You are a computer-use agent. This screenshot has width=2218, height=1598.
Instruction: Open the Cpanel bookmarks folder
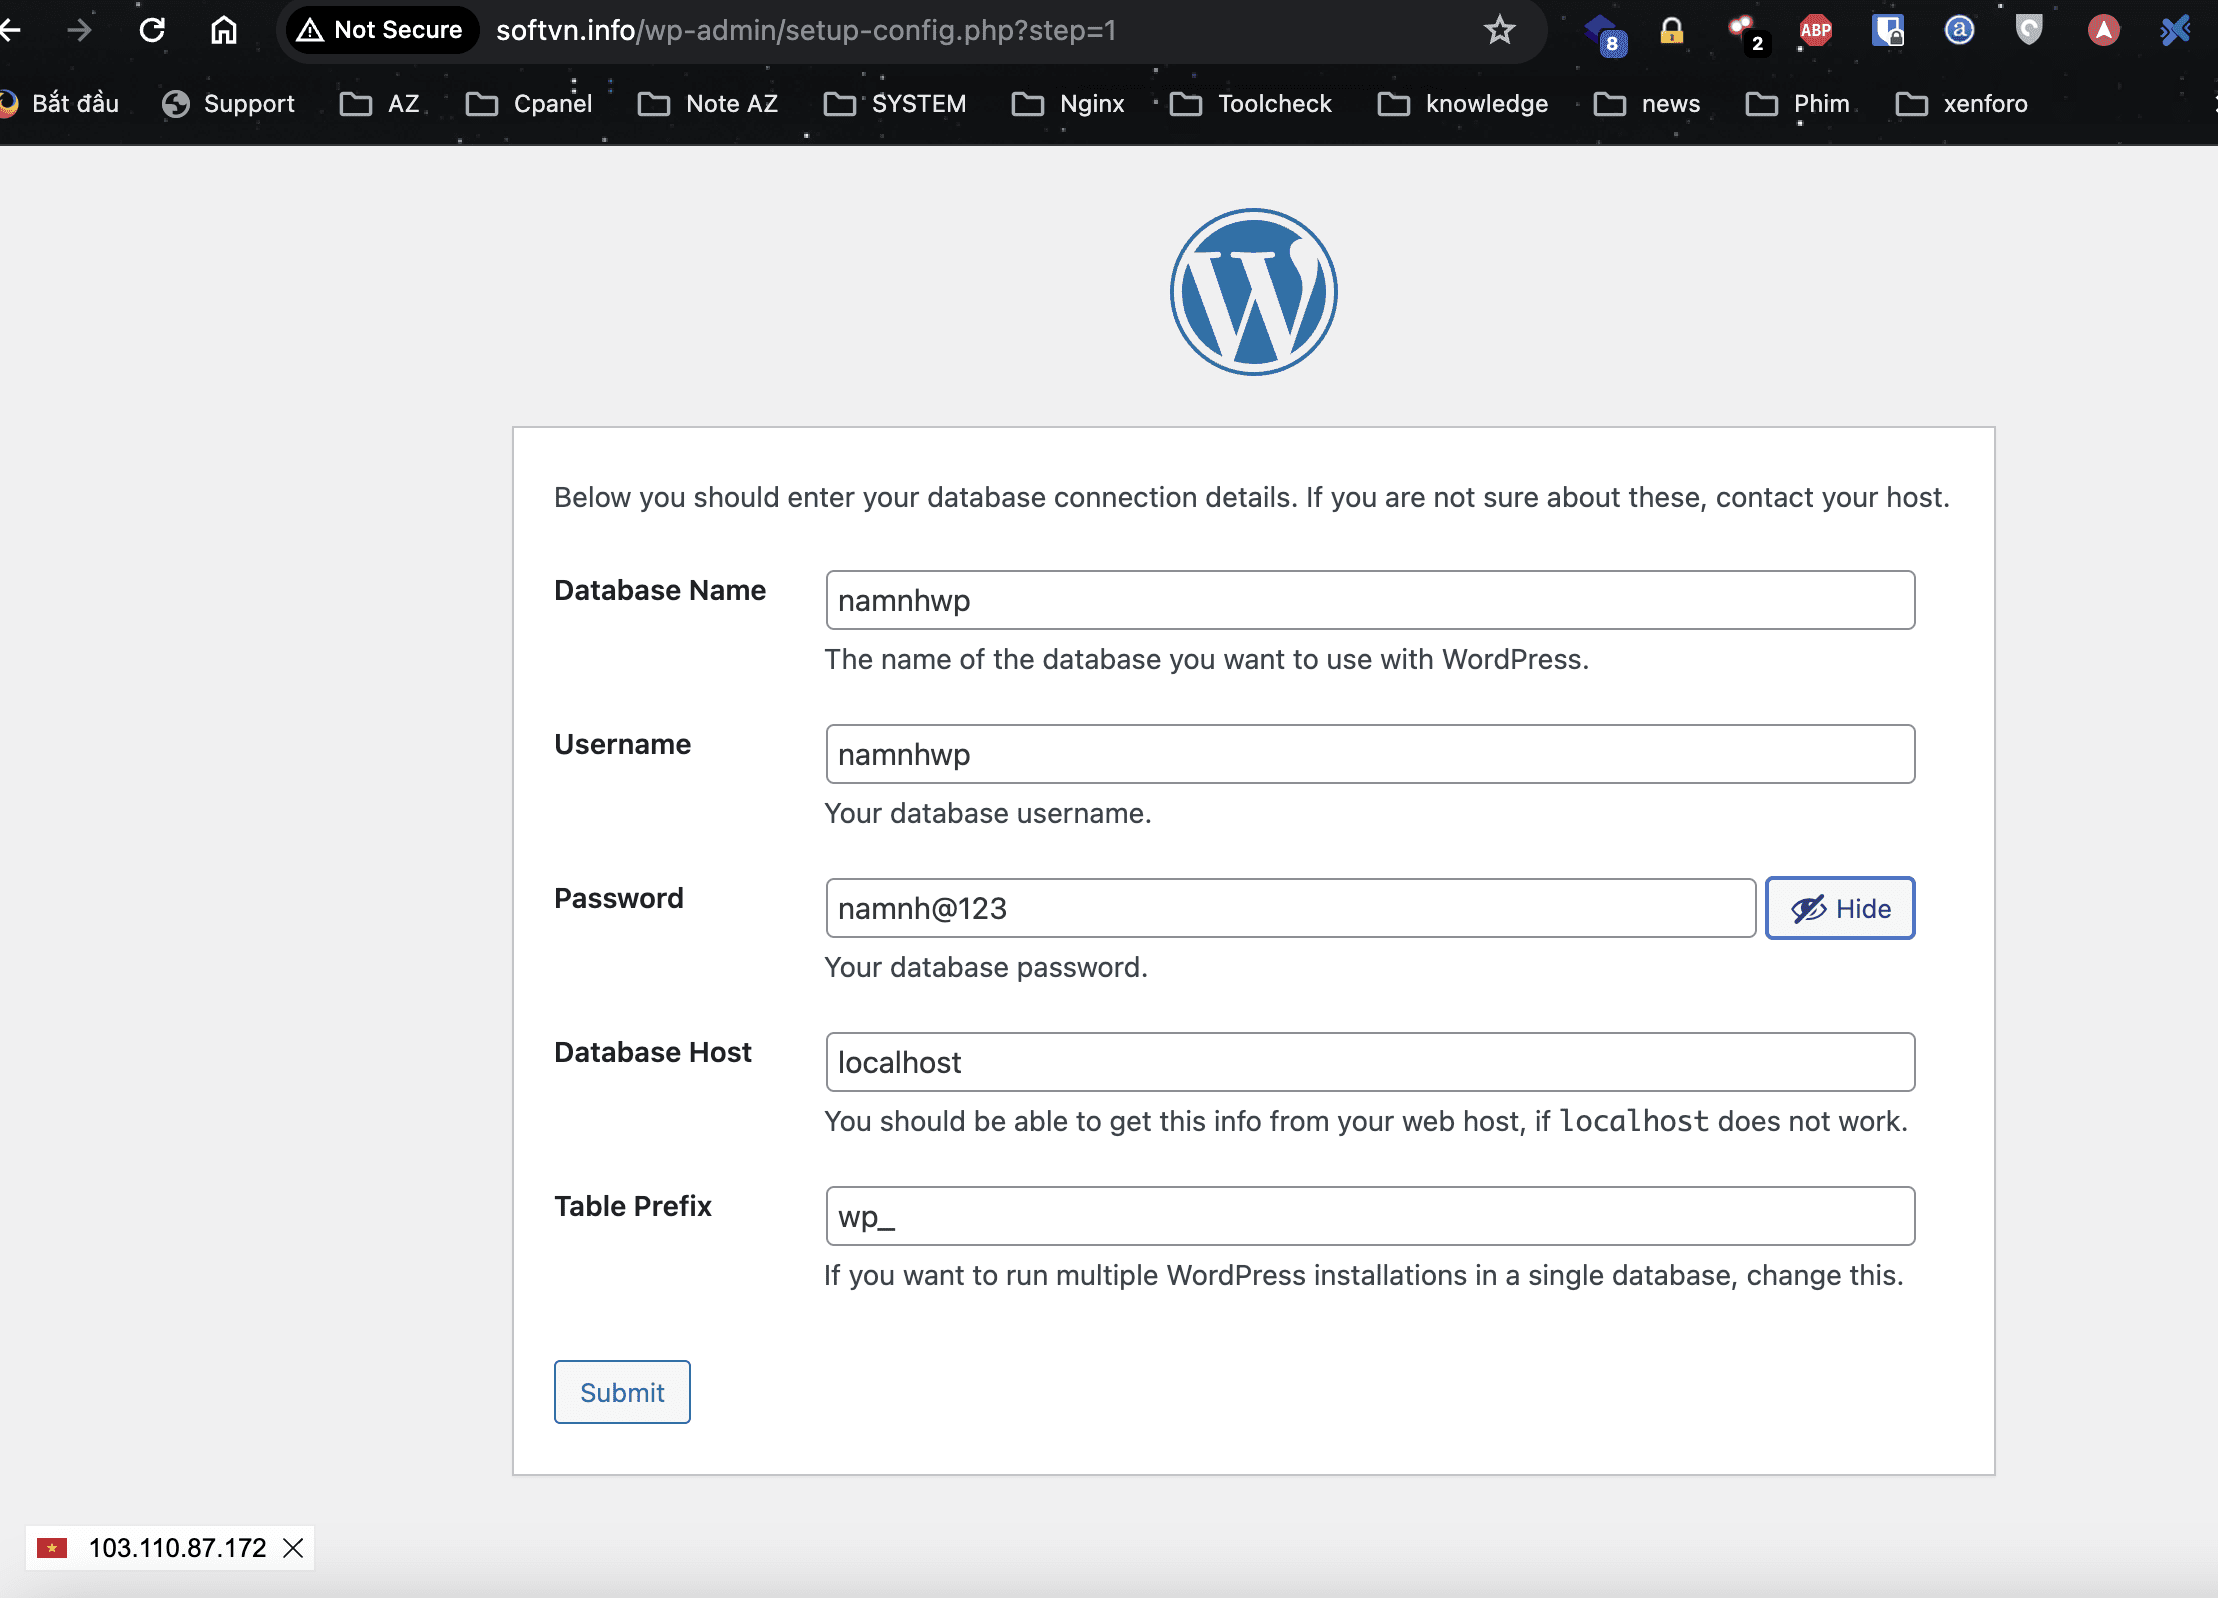[529, 104]
